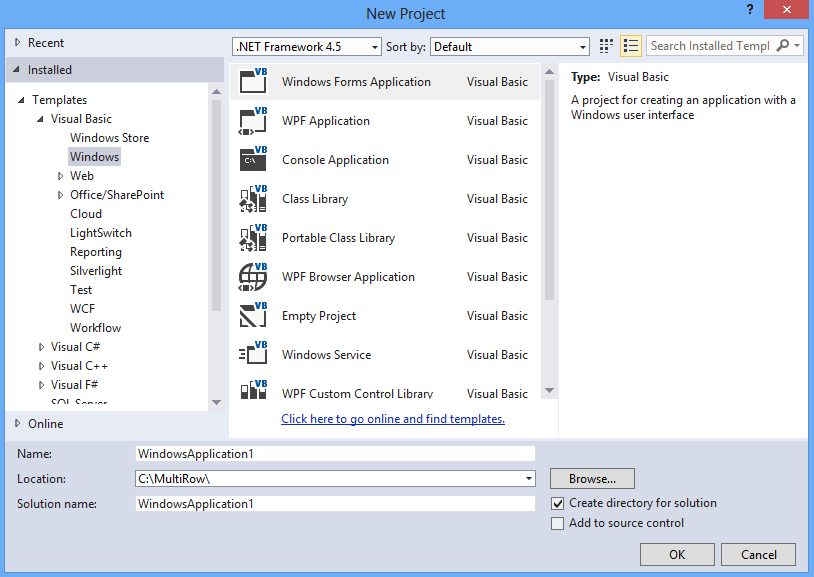This screenshot has height=577, width=814.
Task: Select the WCF template category
Action: point(83,308)
